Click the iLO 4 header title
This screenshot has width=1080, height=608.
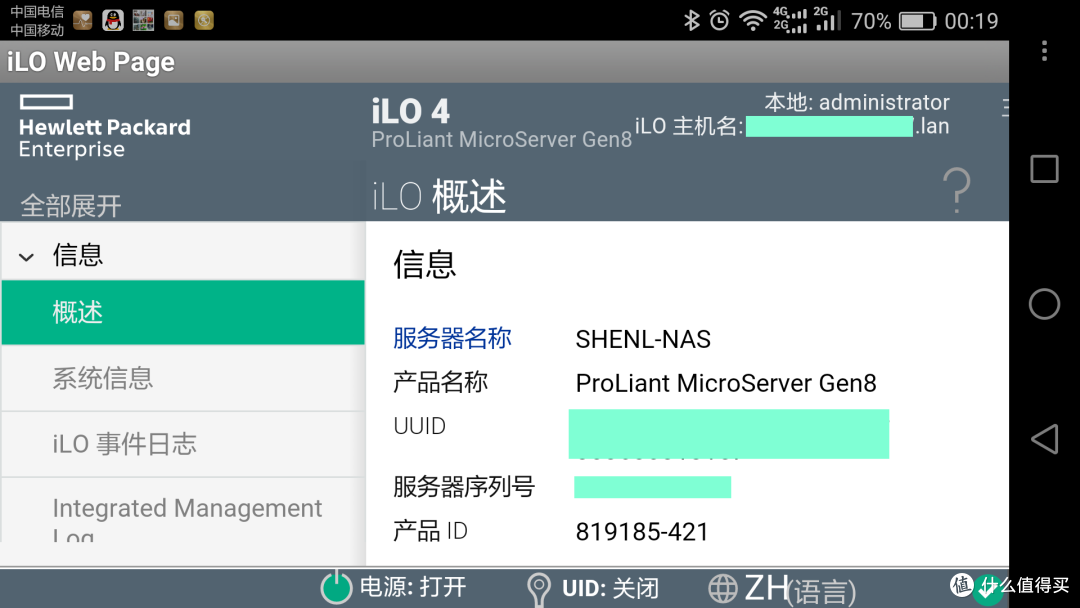411,112
